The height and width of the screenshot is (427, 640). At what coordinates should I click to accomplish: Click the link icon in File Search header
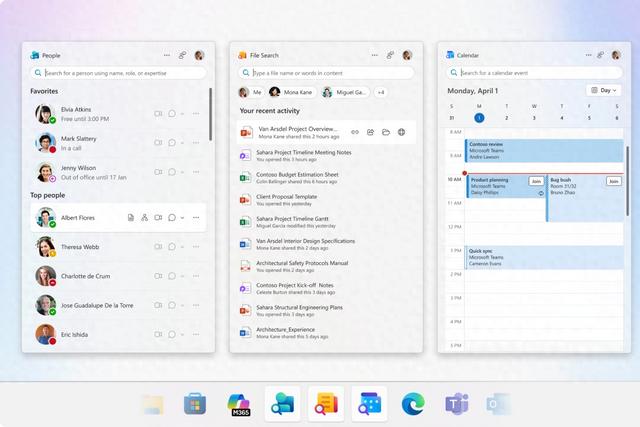[x=390, y=55]
